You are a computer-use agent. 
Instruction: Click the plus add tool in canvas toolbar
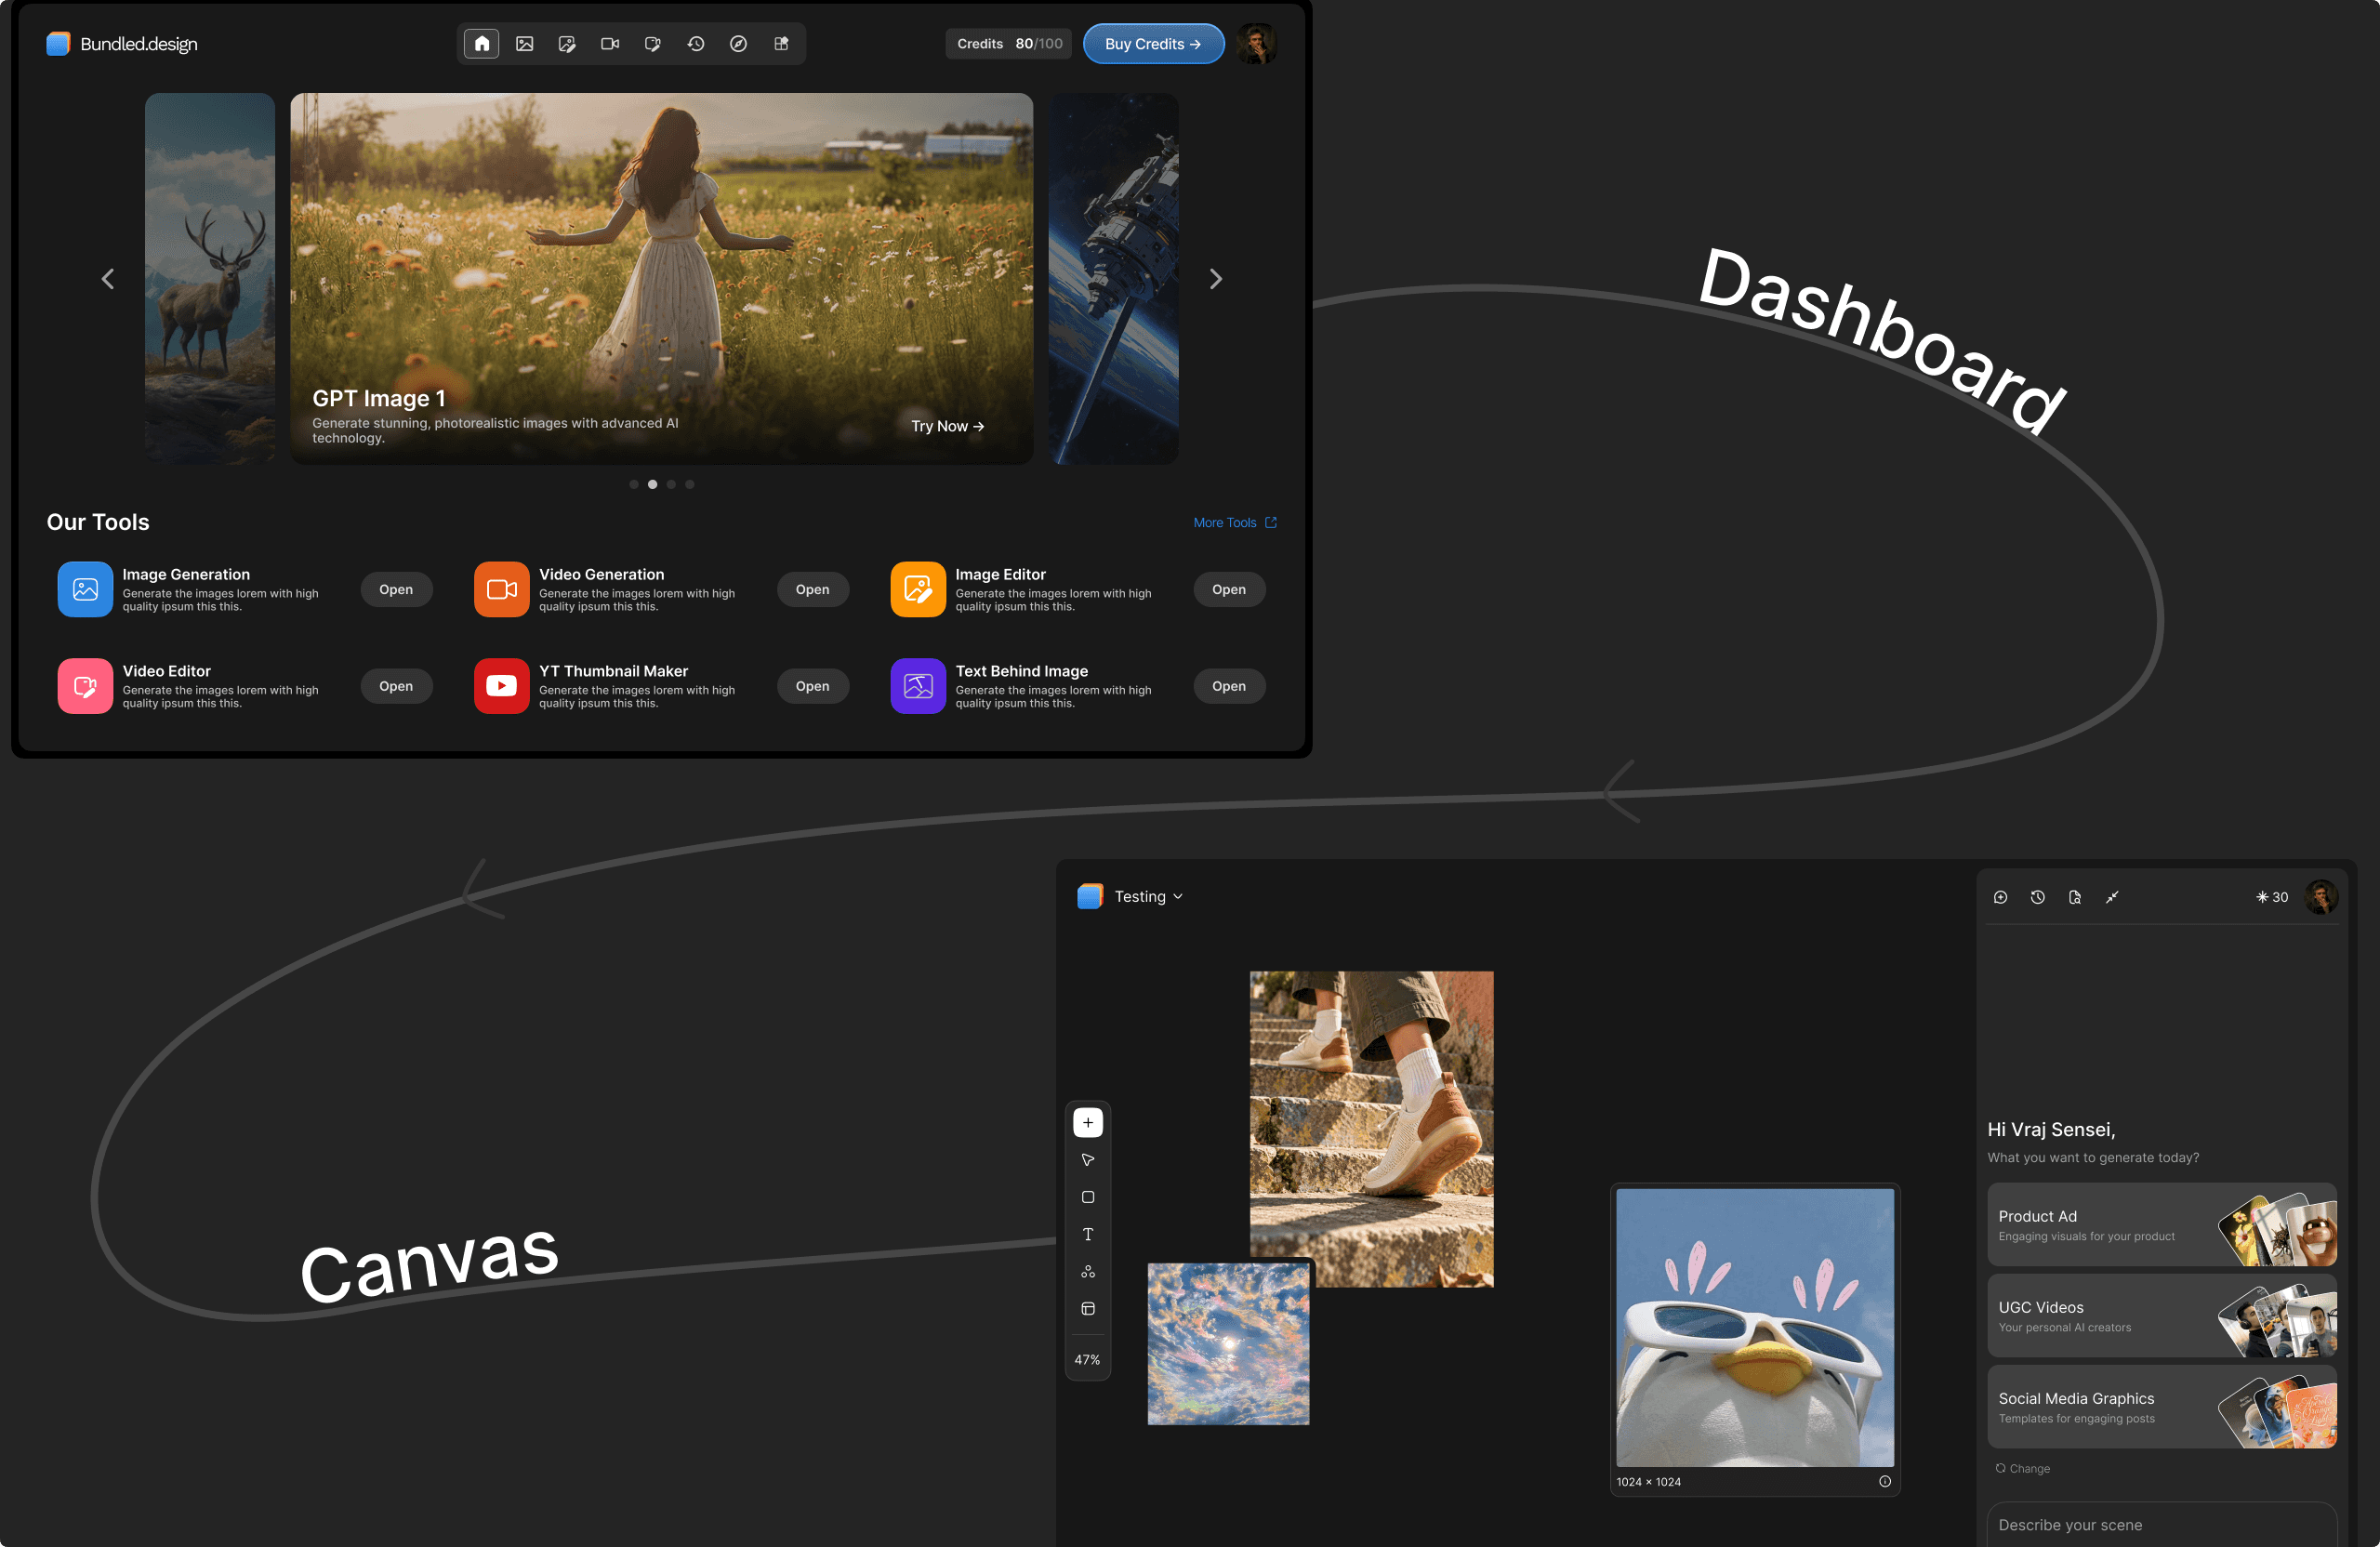[1088, 1122]
